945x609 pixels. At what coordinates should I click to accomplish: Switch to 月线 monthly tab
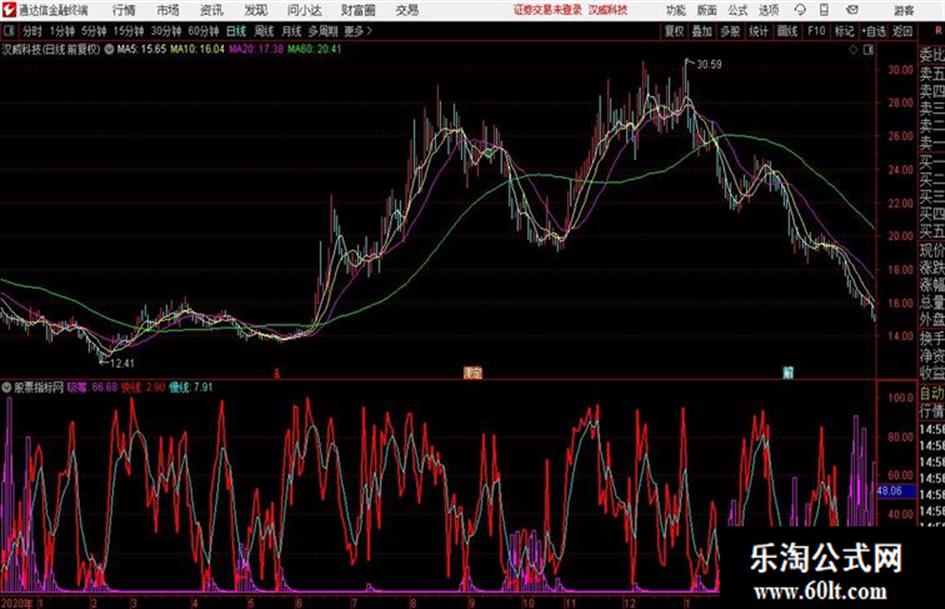tap(291, 31)
